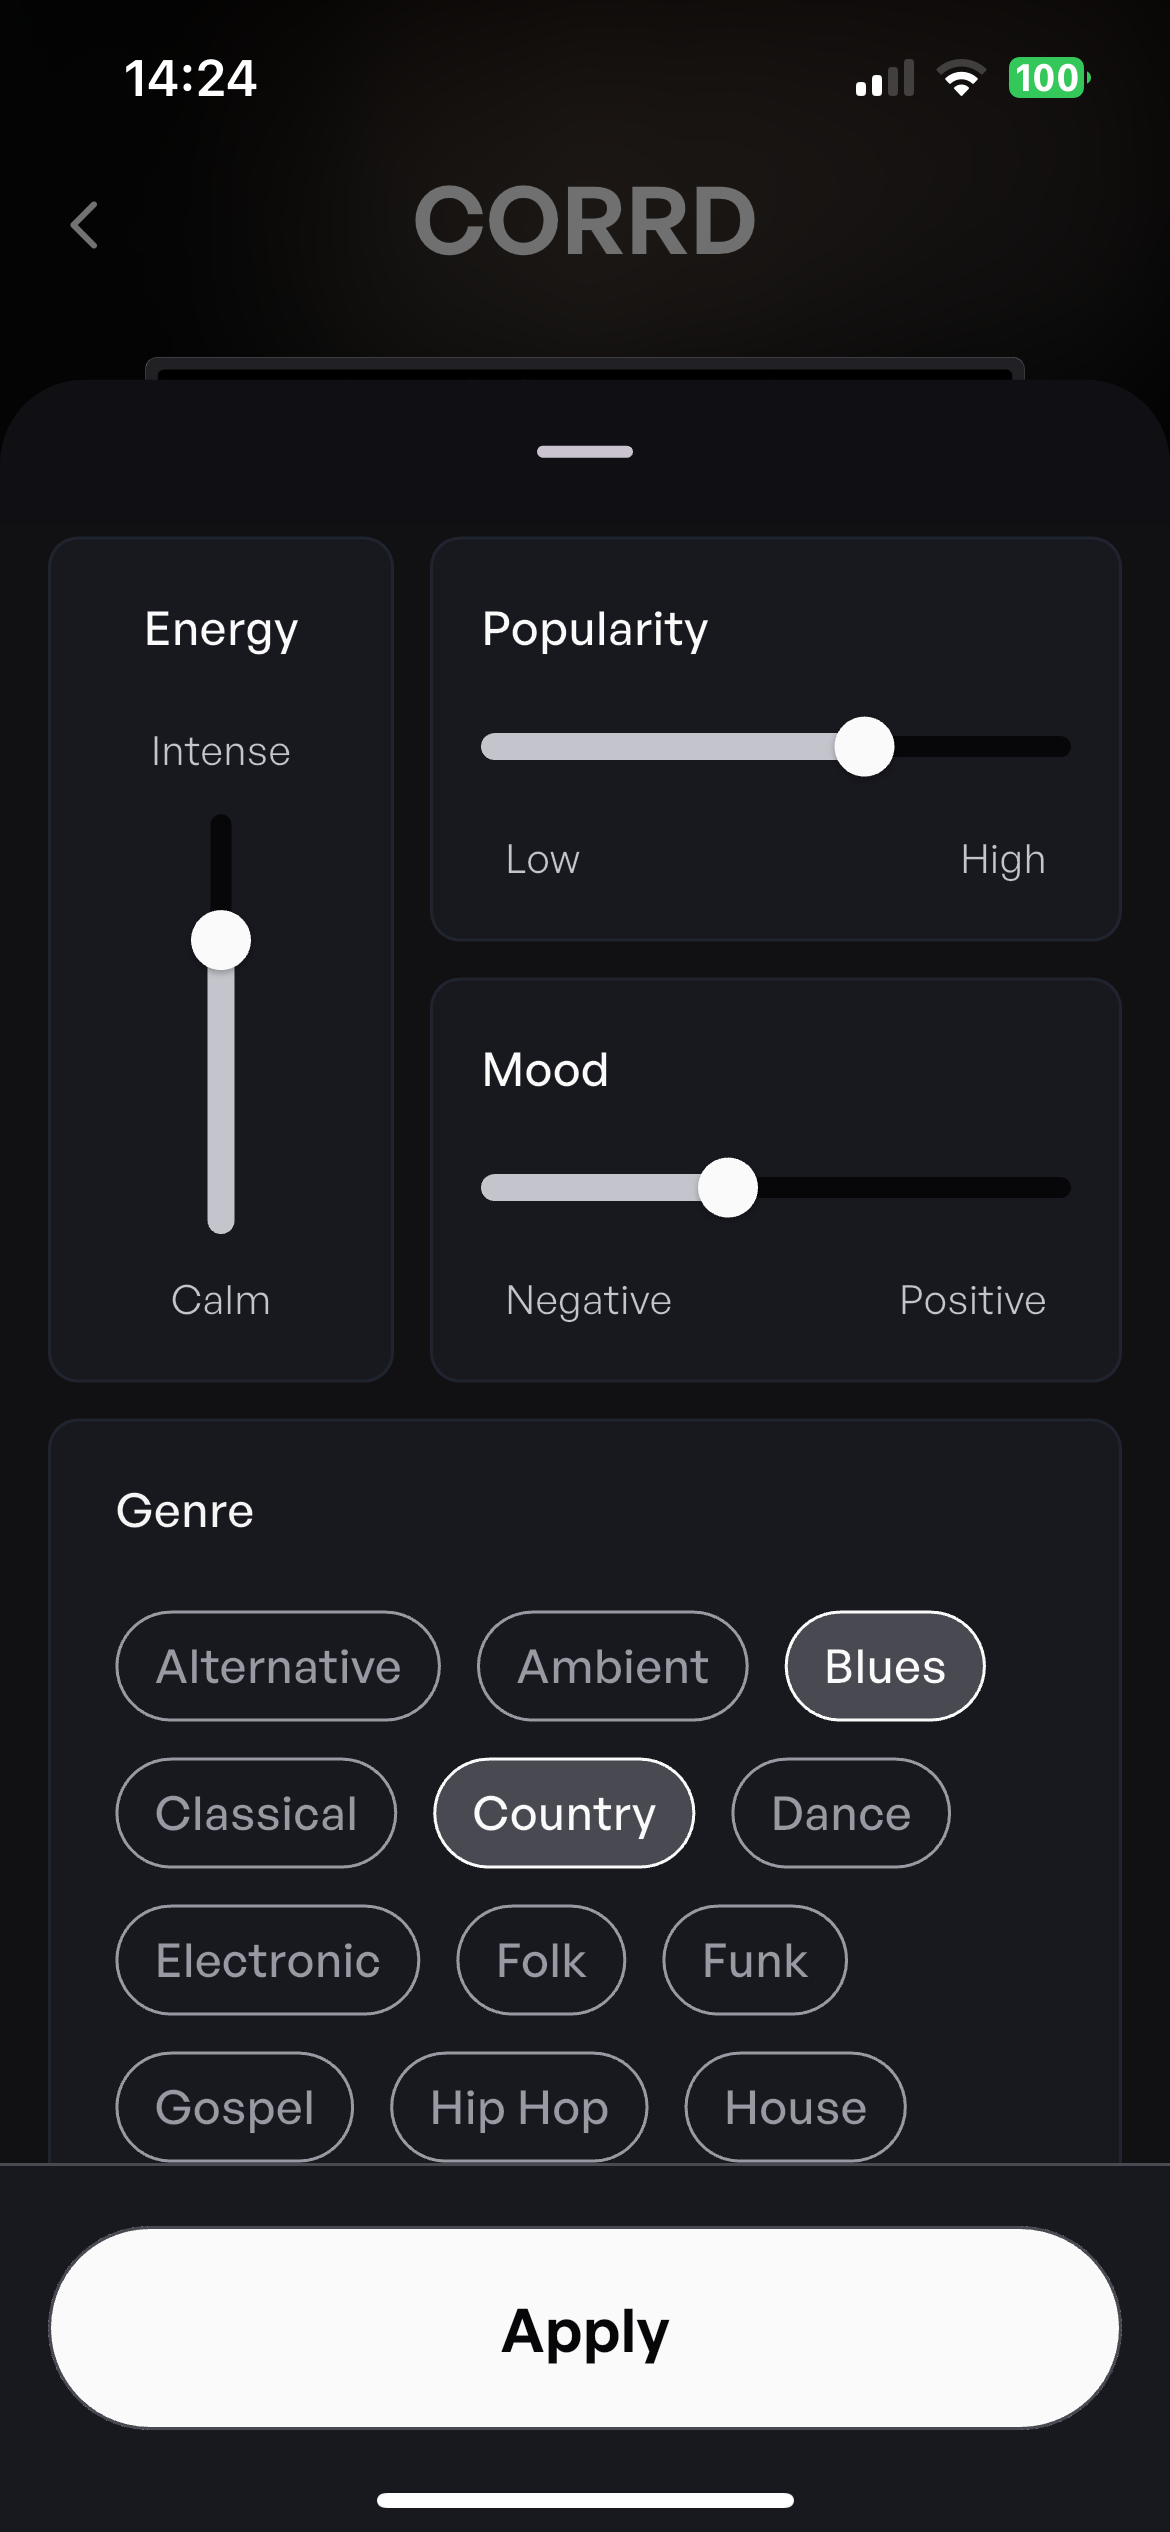This screenshot has width=1170, height=2532.
Task: Select the Classical genre chip
Action: 256,1813
